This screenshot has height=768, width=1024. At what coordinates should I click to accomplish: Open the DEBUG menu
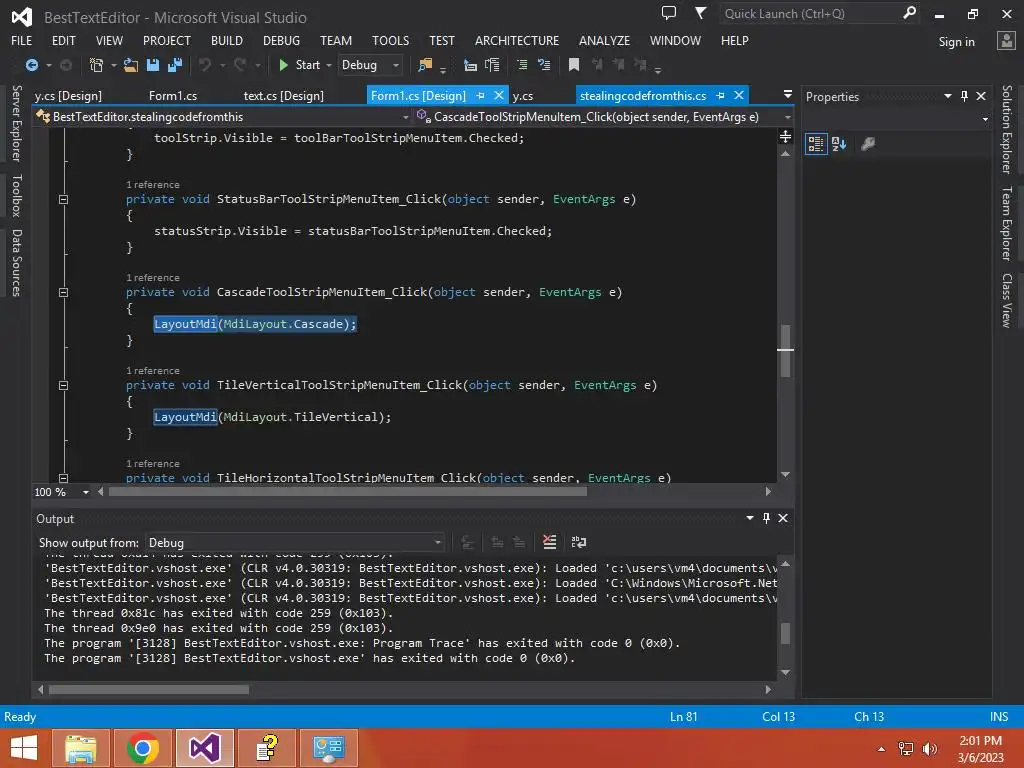click(x=281, y=40)
